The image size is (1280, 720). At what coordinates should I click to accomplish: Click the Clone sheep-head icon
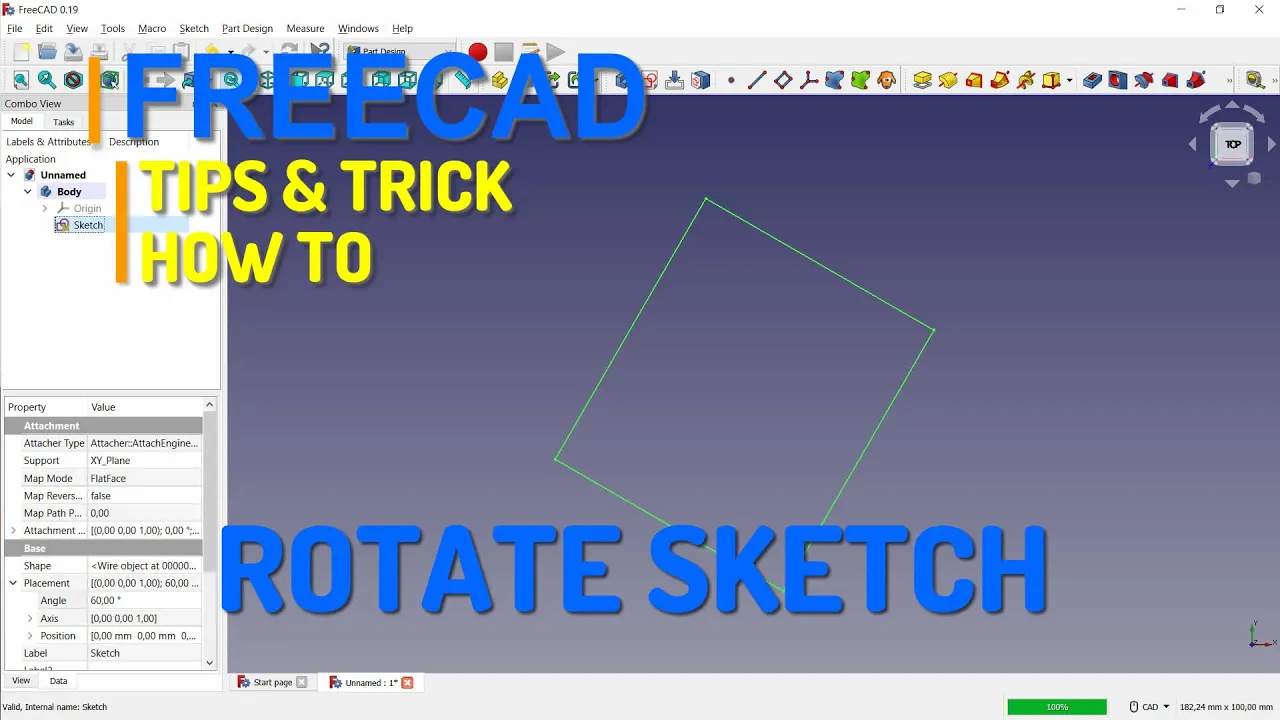886,80
